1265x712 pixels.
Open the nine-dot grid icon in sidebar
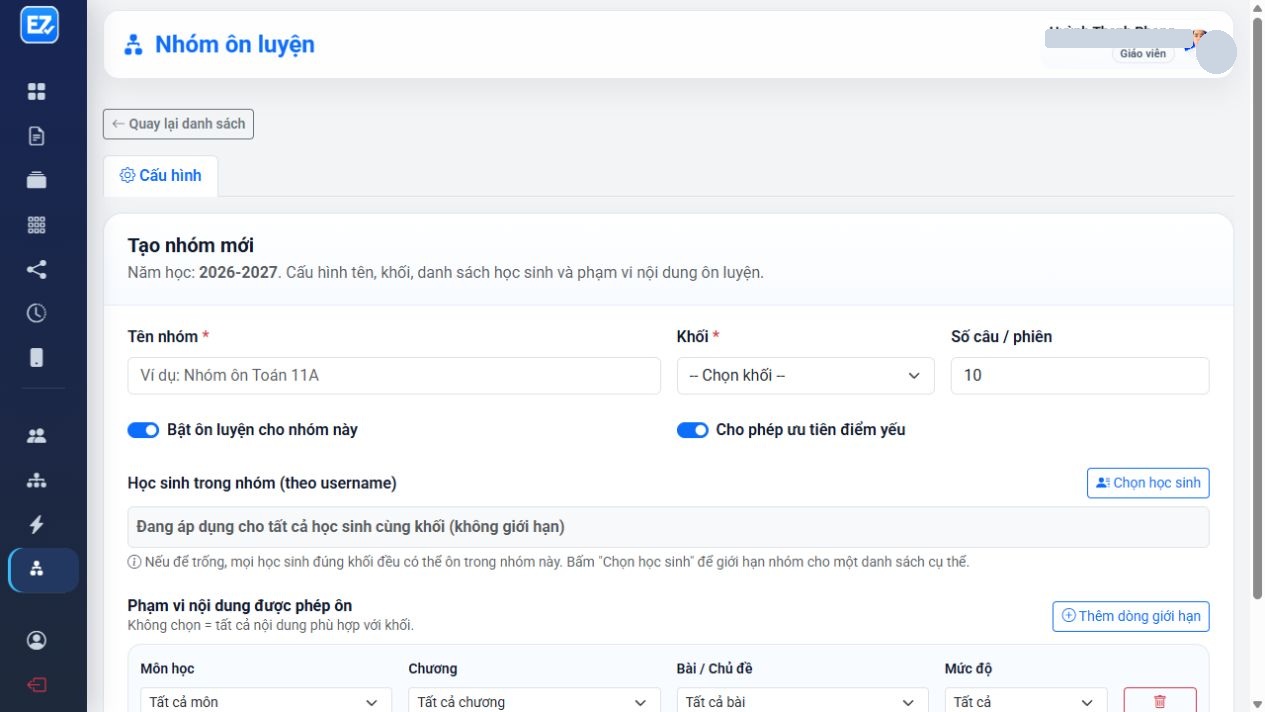37,225
